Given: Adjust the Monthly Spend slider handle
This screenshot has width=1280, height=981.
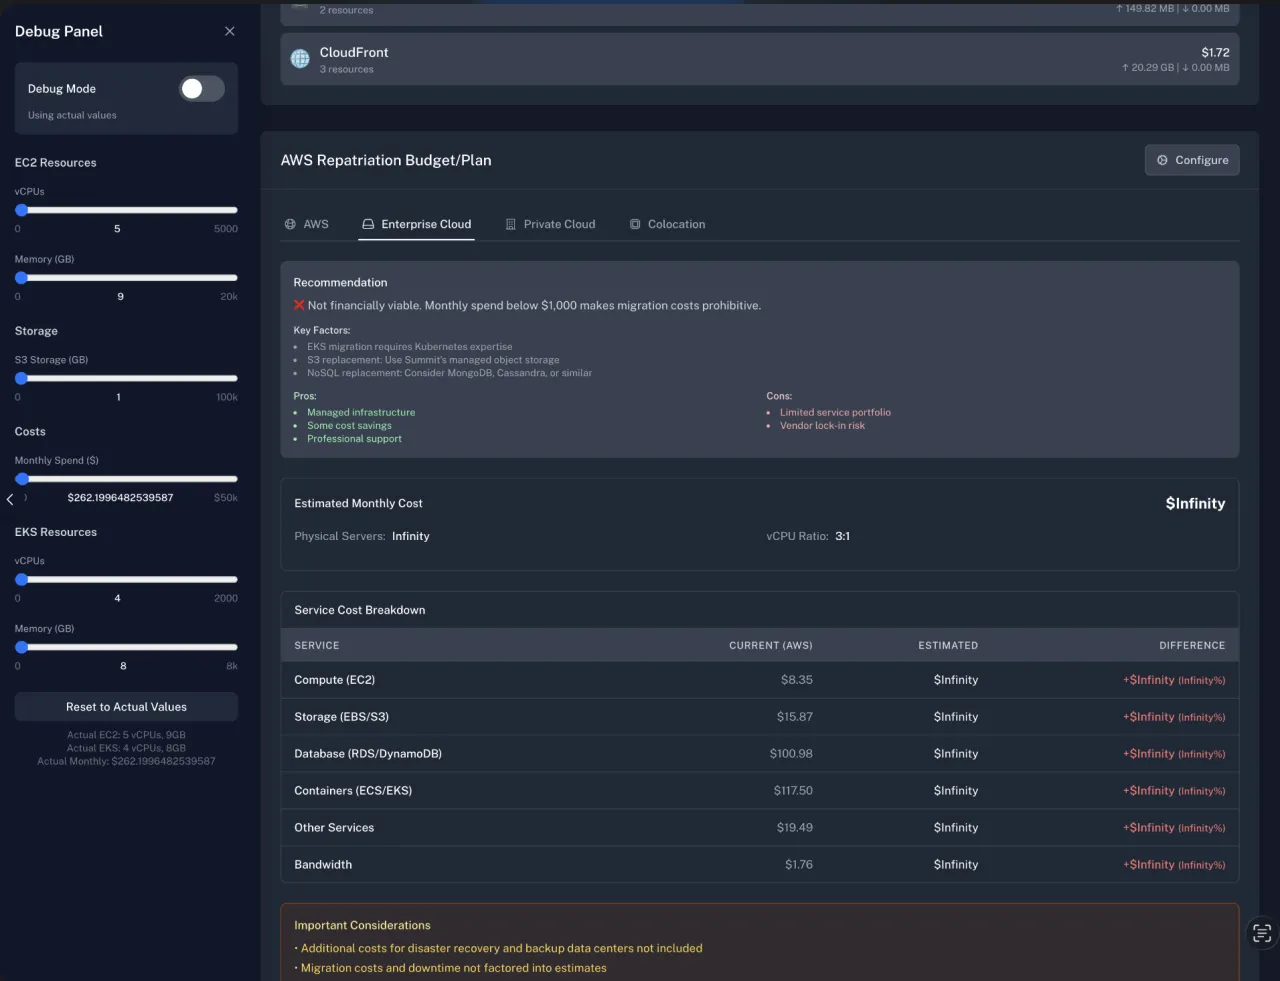Looking at the screenshot, I should click(x=22, y=479).
